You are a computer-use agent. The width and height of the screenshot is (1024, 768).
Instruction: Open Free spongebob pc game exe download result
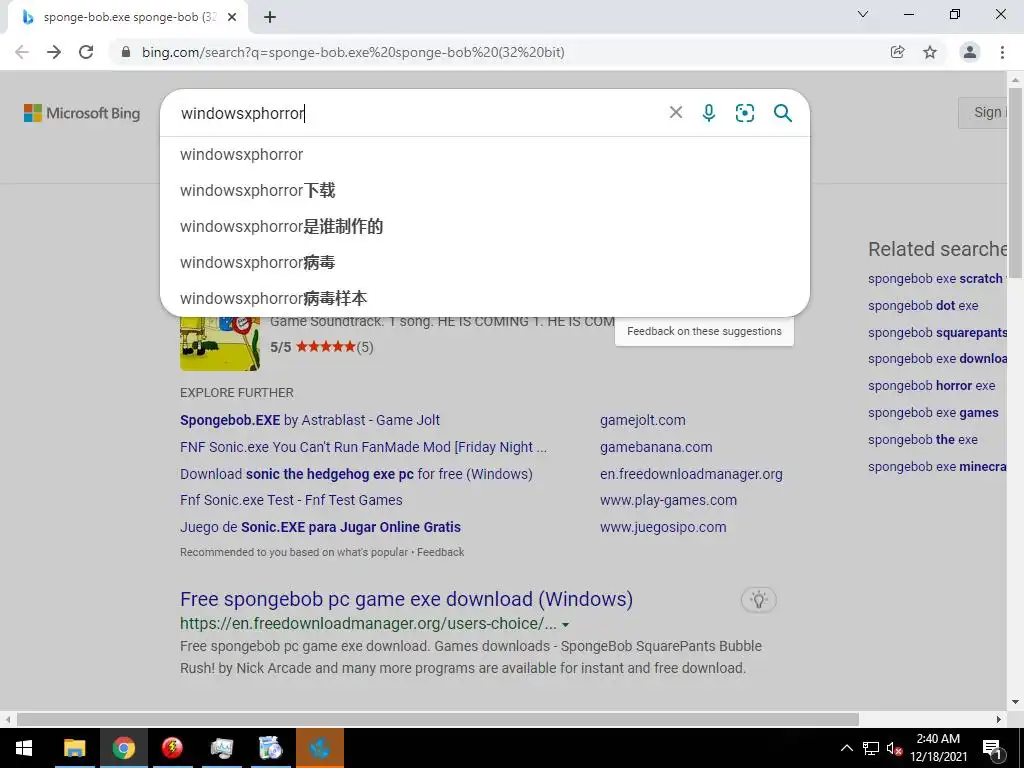click(406, 599)
